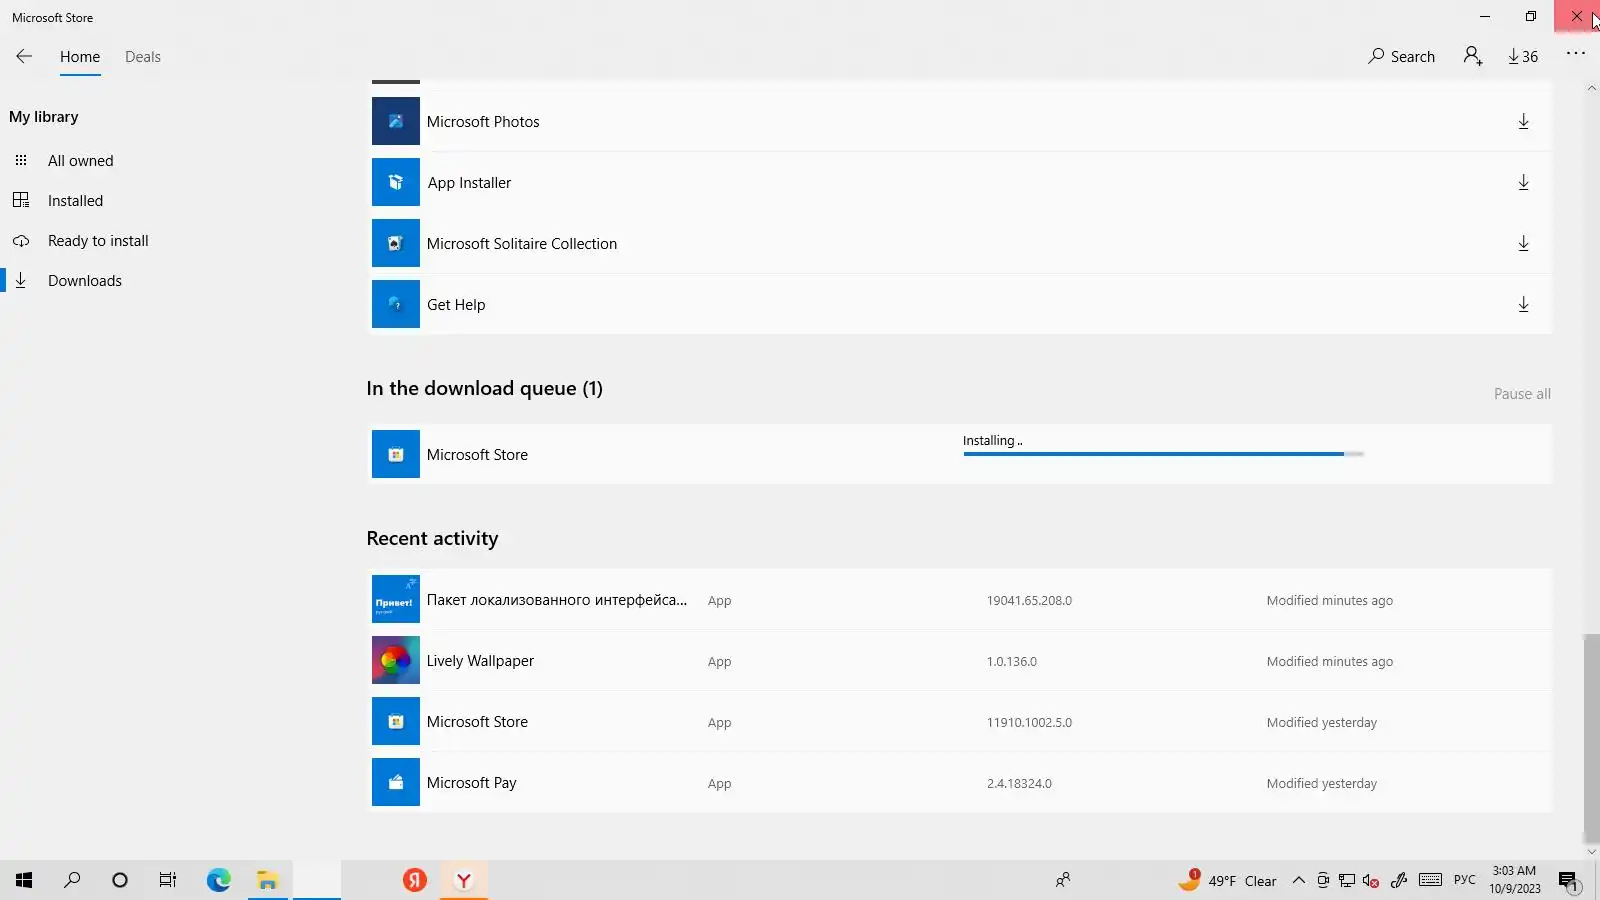Switch input language via РУС indicator
Screen dimensions: 1600x900
(1465, 880)
